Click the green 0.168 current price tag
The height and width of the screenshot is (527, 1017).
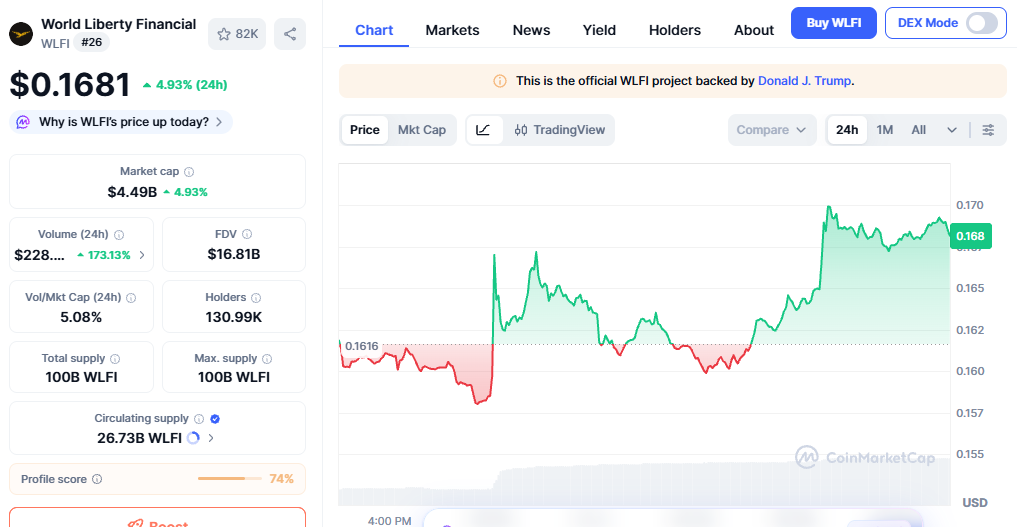point(970,236)
